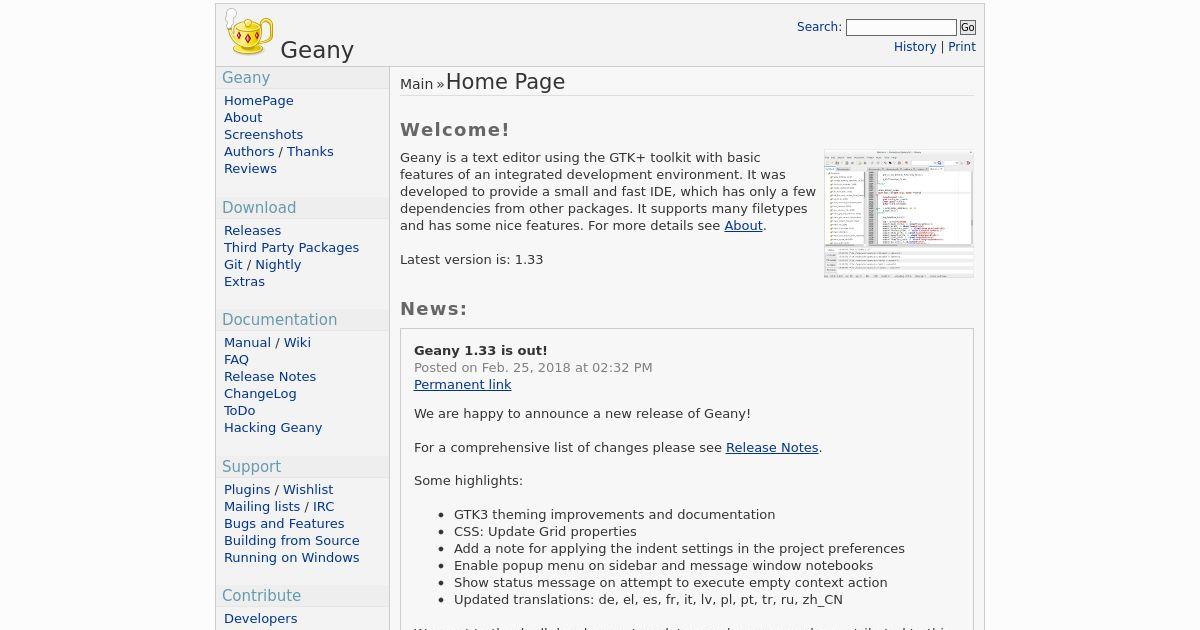Screen dimensions: 1200x630
Task: Open the news Permanent link
Action: tap(462, 385)
